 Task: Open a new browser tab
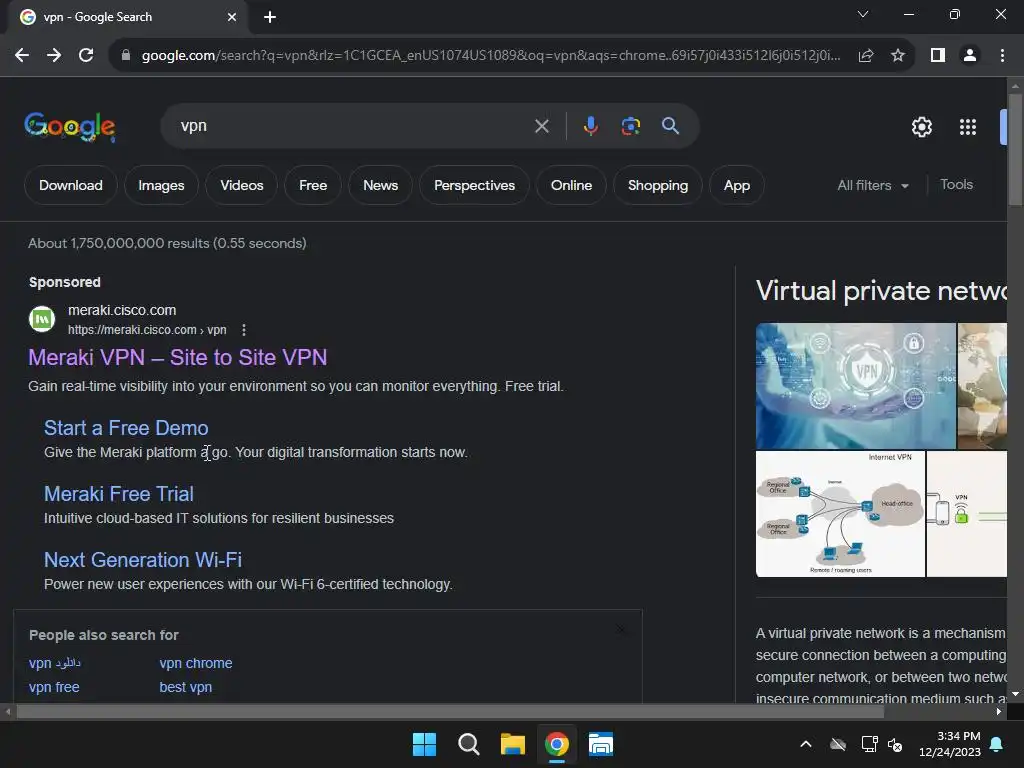[x=270, y=17]
